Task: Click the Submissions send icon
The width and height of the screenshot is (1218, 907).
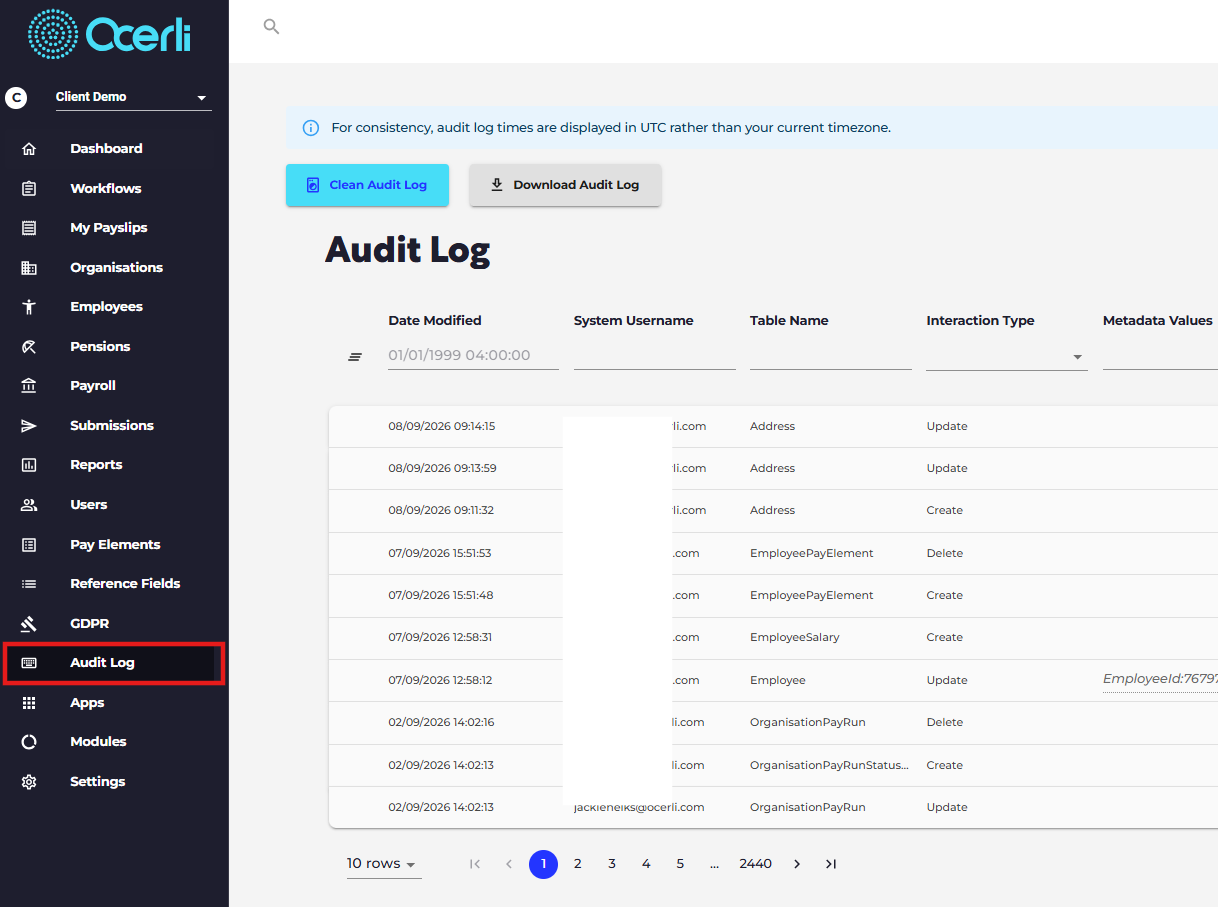Action: click(x=29, y=426)
